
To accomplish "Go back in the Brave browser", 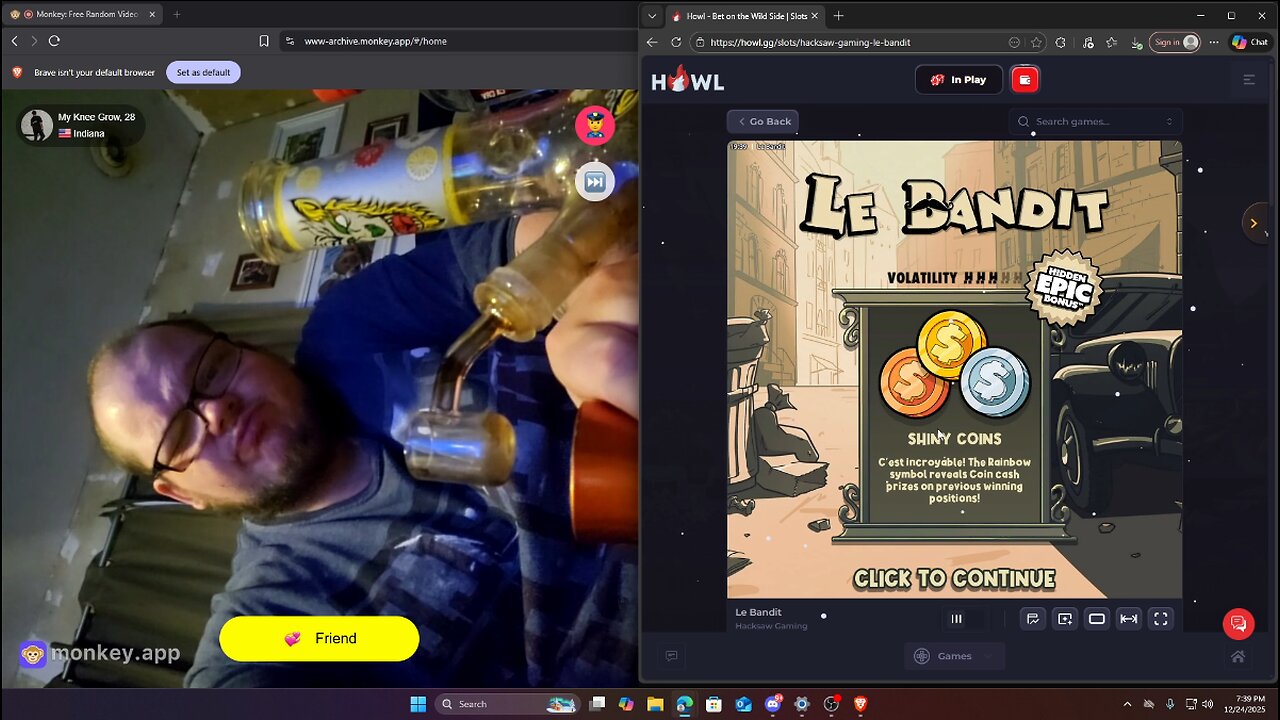I will tap(14, 41).
